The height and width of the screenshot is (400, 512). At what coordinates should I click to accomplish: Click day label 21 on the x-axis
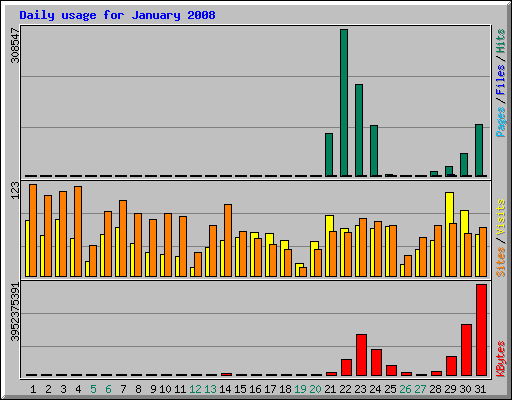pos(330,389)
